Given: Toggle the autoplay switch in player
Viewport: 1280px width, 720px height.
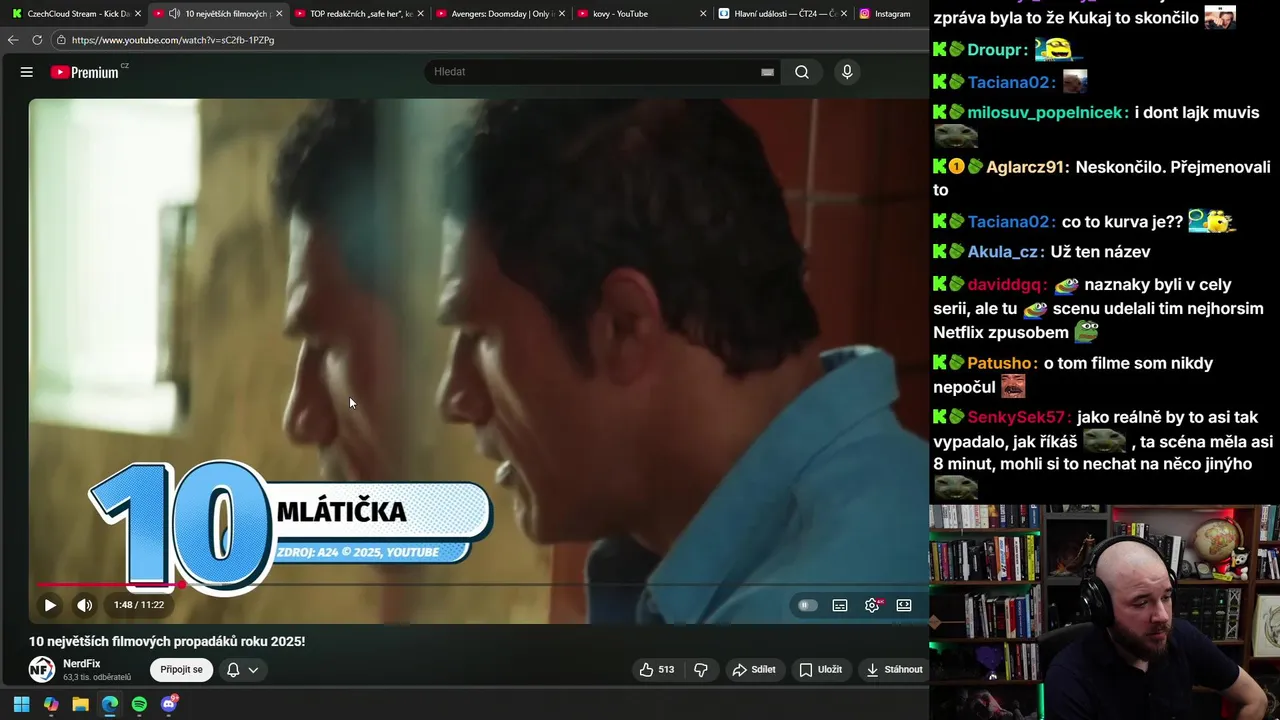Looking at the screenshot, I should coord(807,605).
